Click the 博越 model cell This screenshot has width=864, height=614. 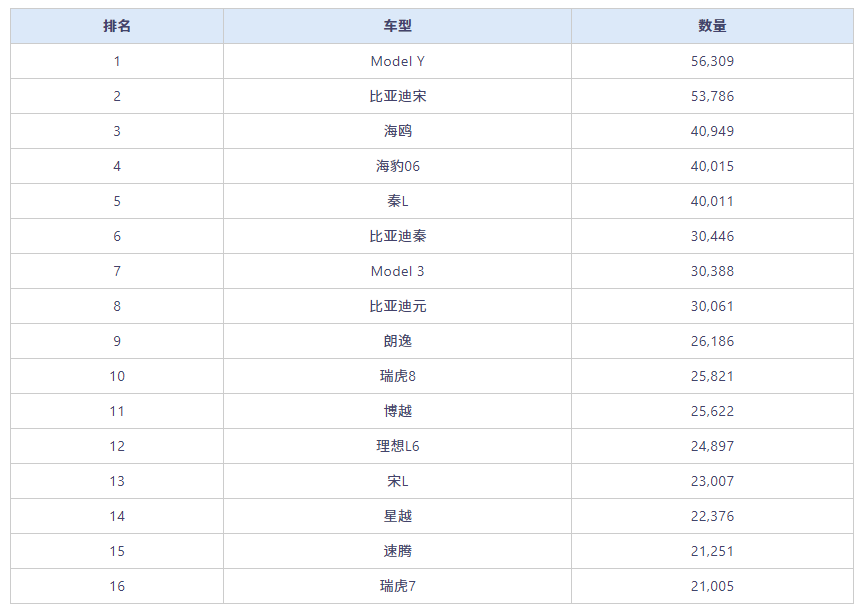coord(397,411)
